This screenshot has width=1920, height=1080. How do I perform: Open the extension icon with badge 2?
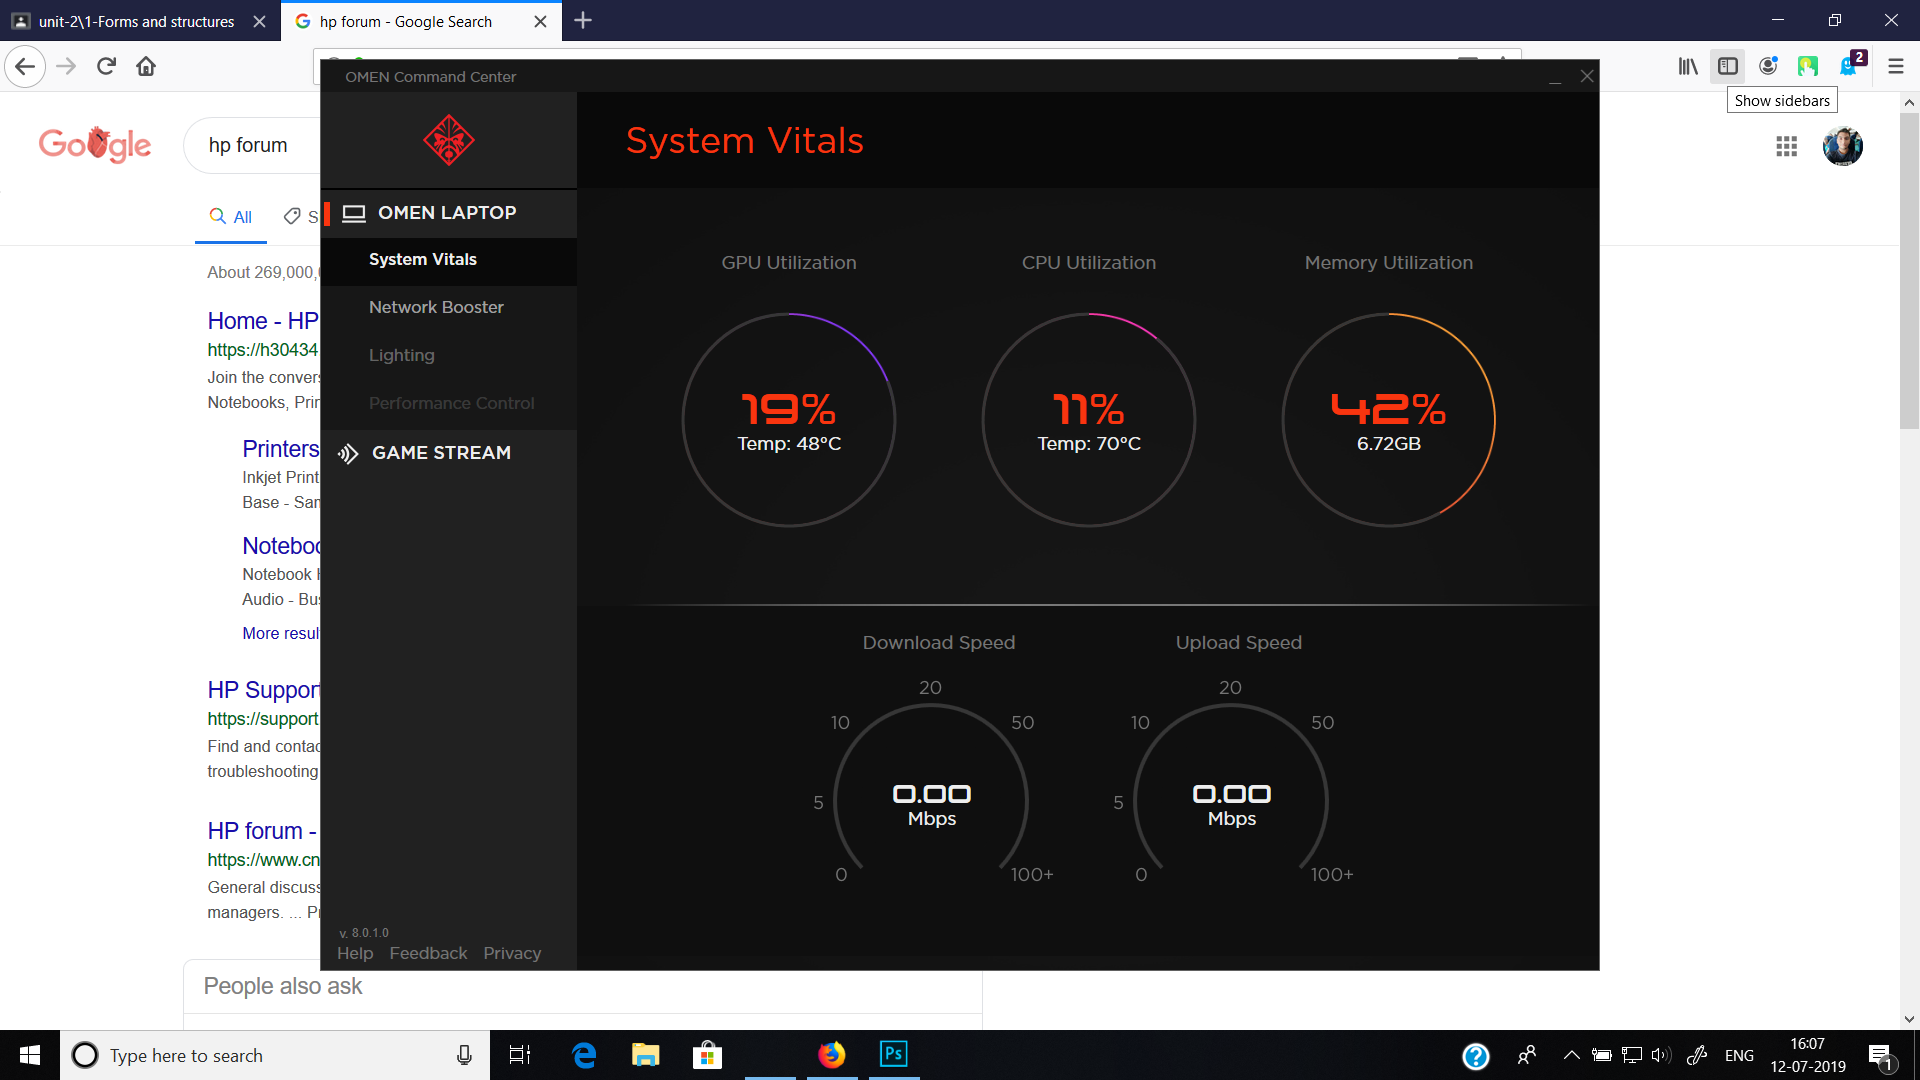(x=1850, y=65)
